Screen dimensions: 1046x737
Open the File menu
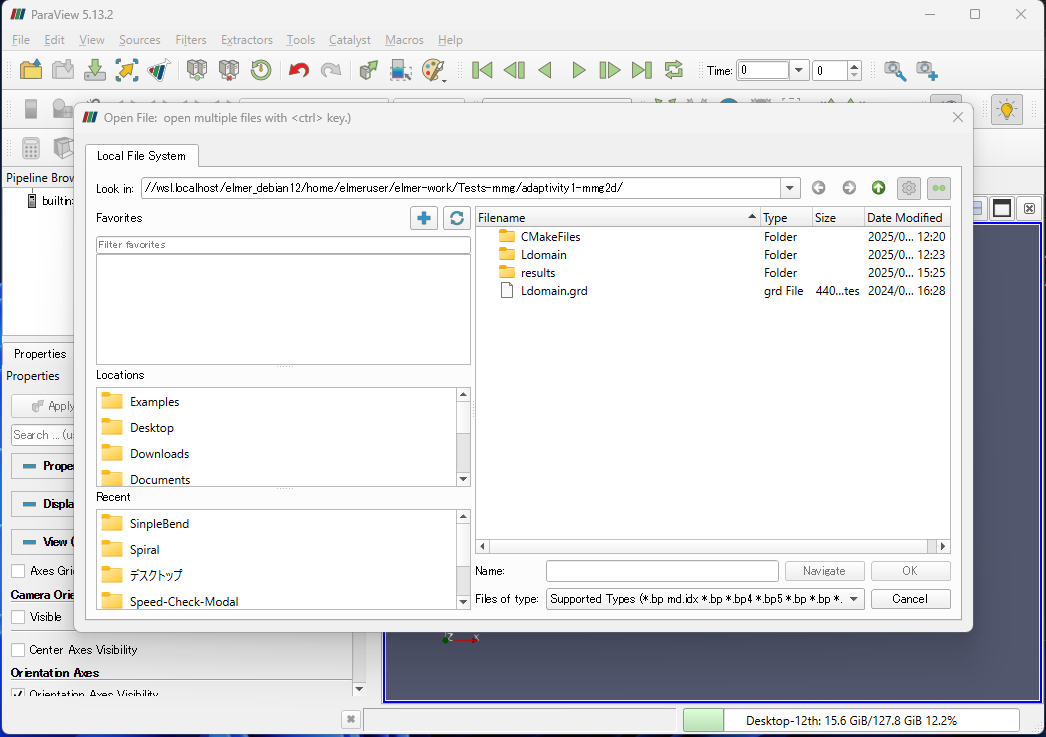[21, 40]
